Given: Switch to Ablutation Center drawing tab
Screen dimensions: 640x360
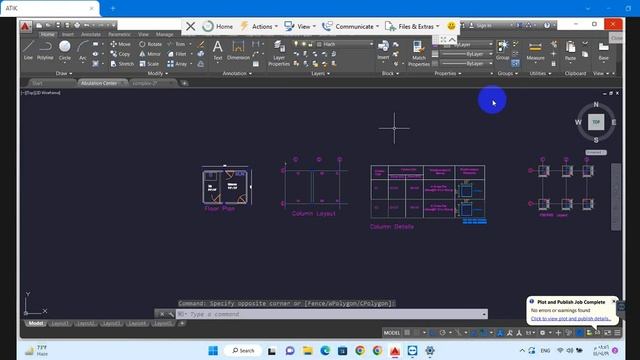Looking at the screenshot, I should point(101,83).
